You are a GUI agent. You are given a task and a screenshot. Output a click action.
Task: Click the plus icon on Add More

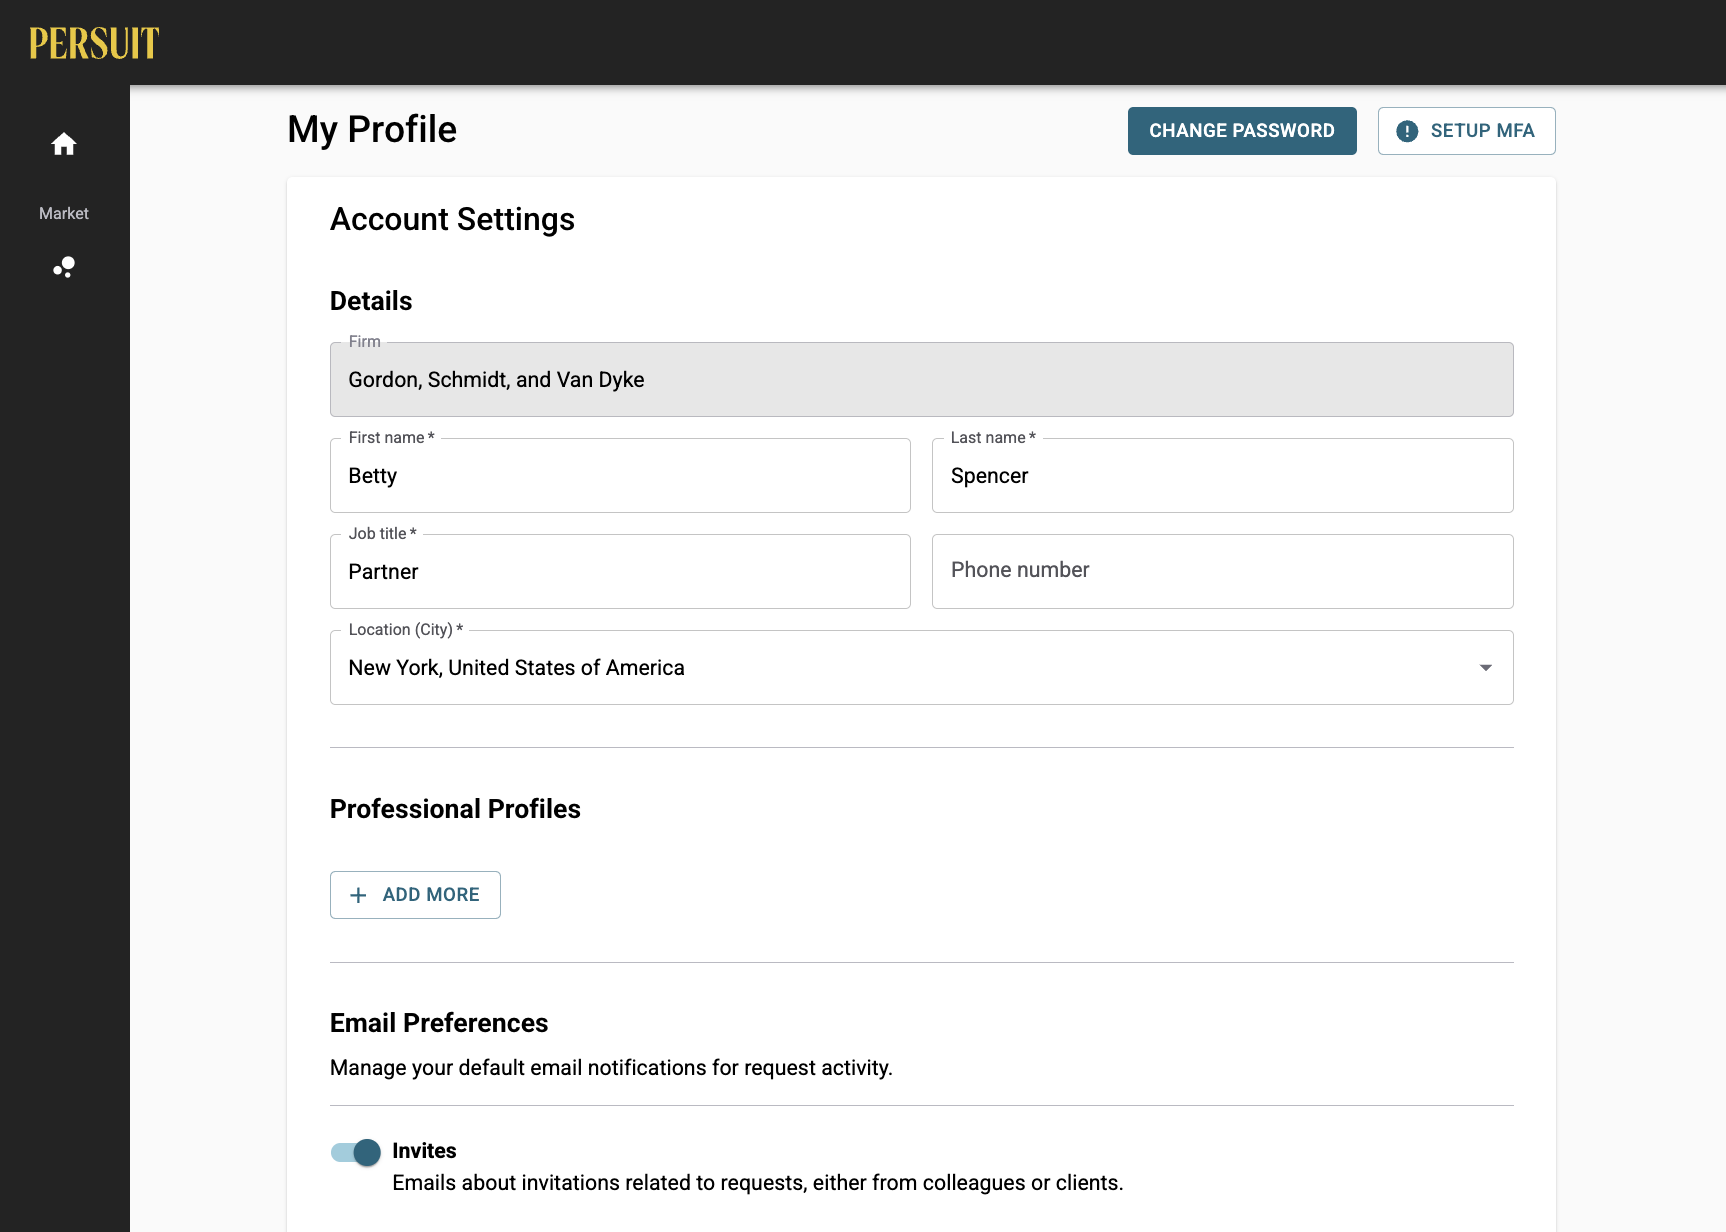pyautogui.click(x=358, y=895)
